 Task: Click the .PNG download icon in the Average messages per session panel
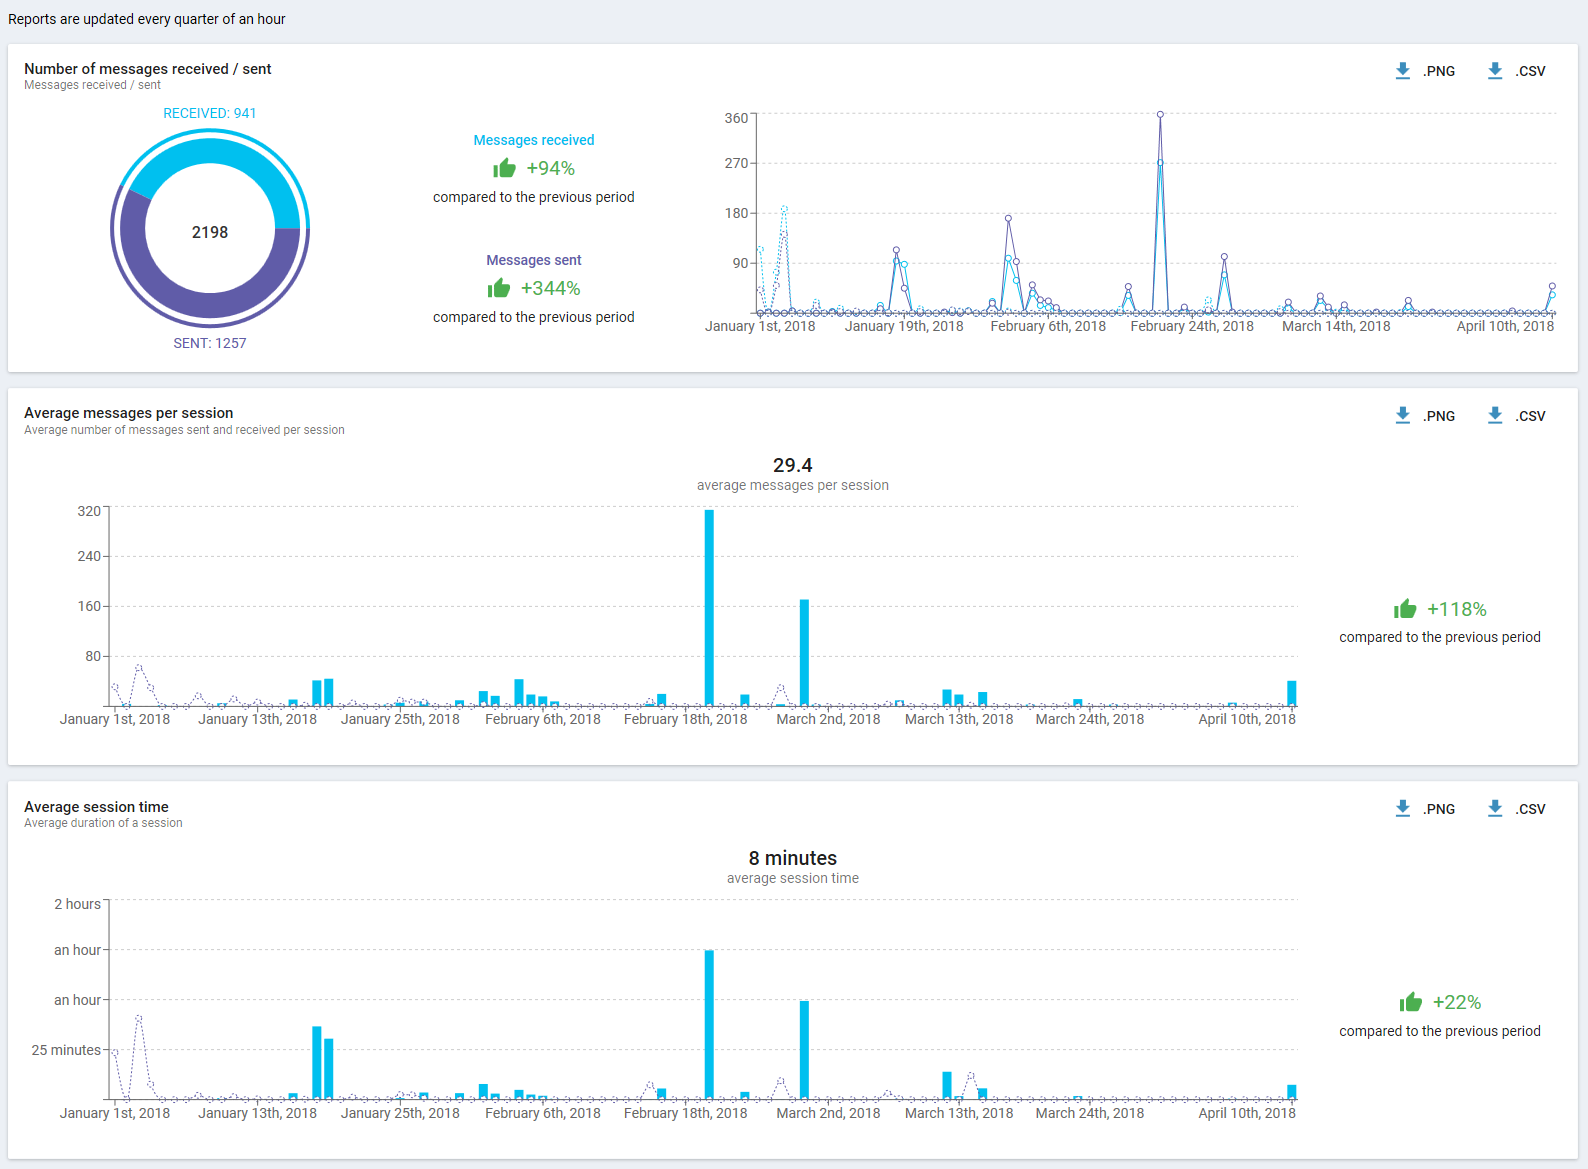click(1403, 416)
